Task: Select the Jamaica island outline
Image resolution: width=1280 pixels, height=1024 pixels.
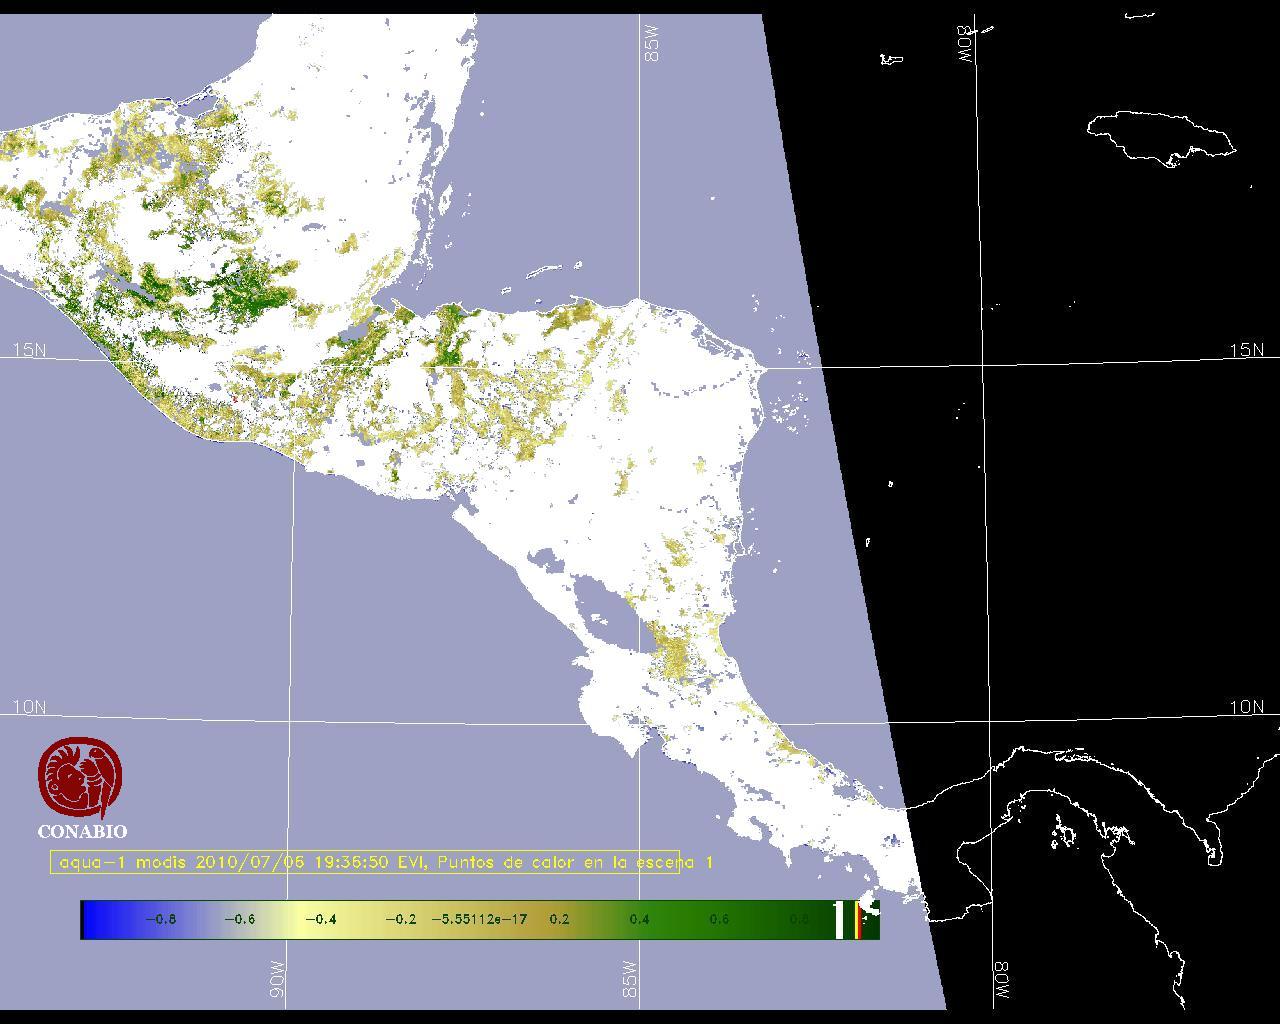Action: tap(1160, 135)
